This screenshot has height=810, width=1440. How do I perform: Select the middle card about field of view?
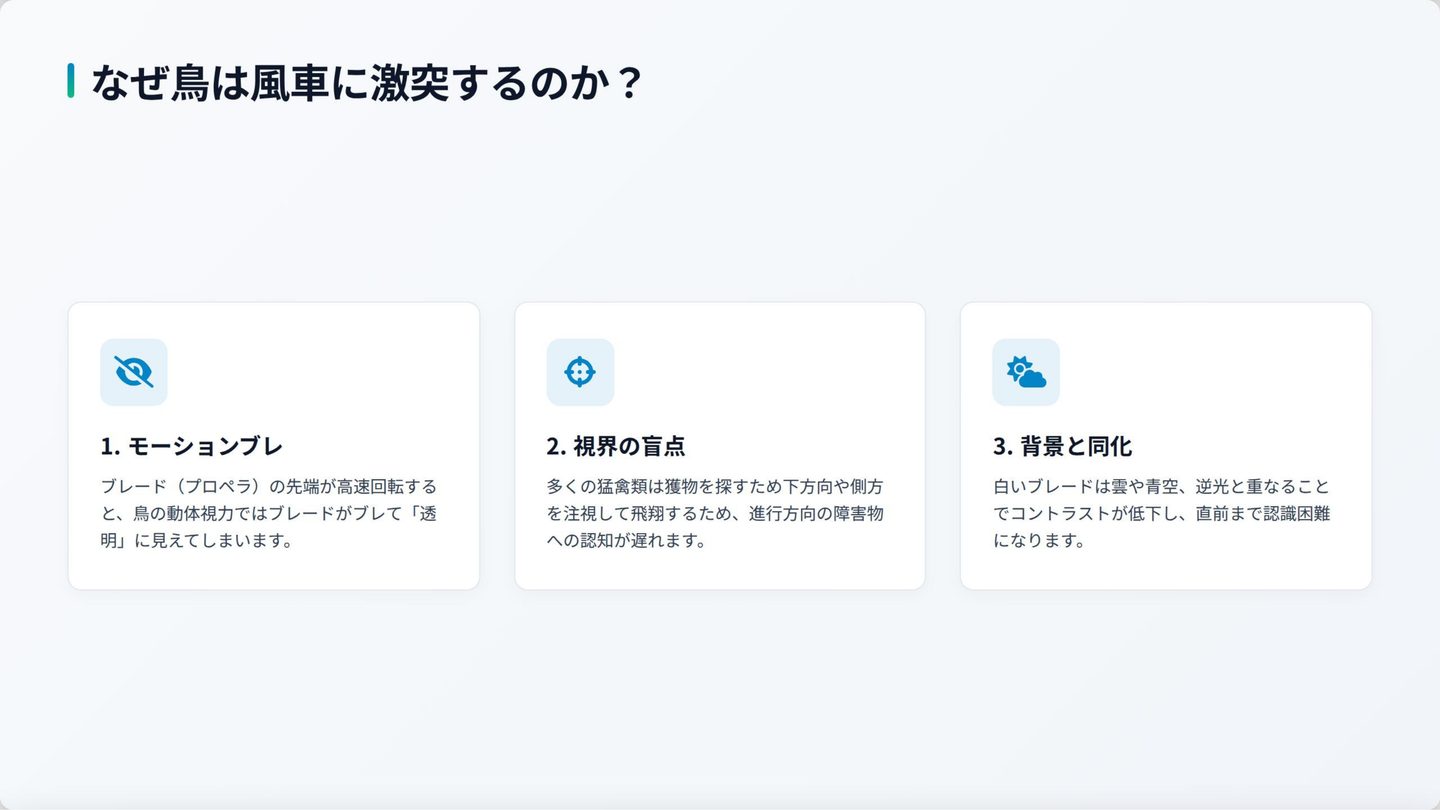(720, 446)
